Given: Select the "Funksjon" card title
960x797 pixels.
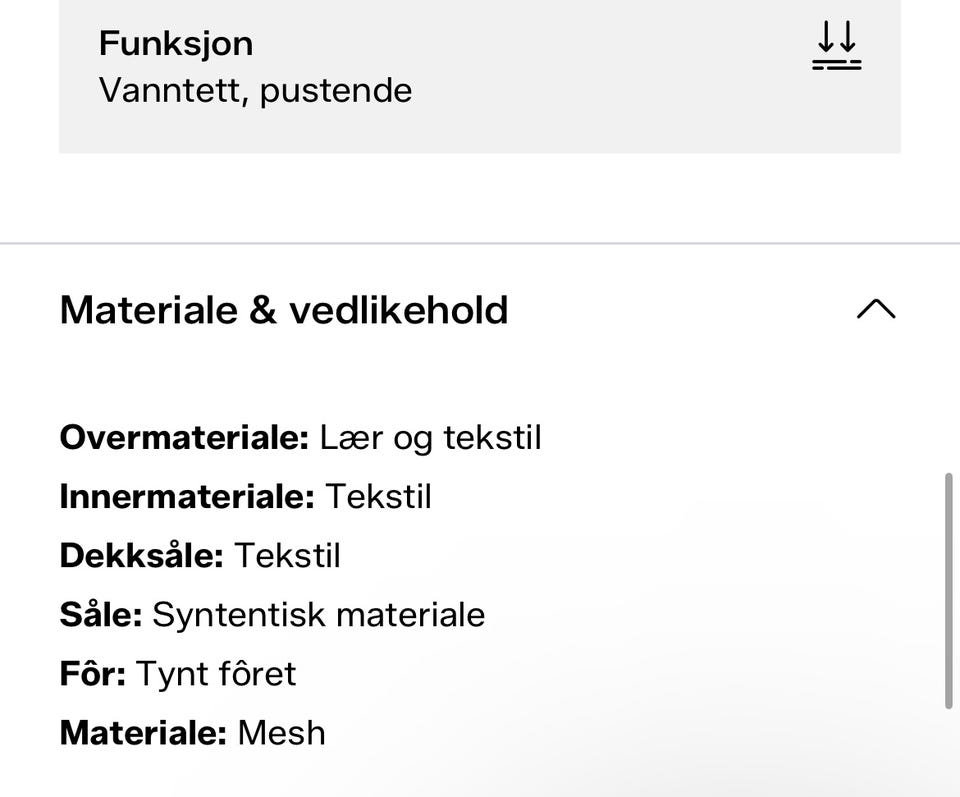Looking at the screenshot, I should pos(176,43).
